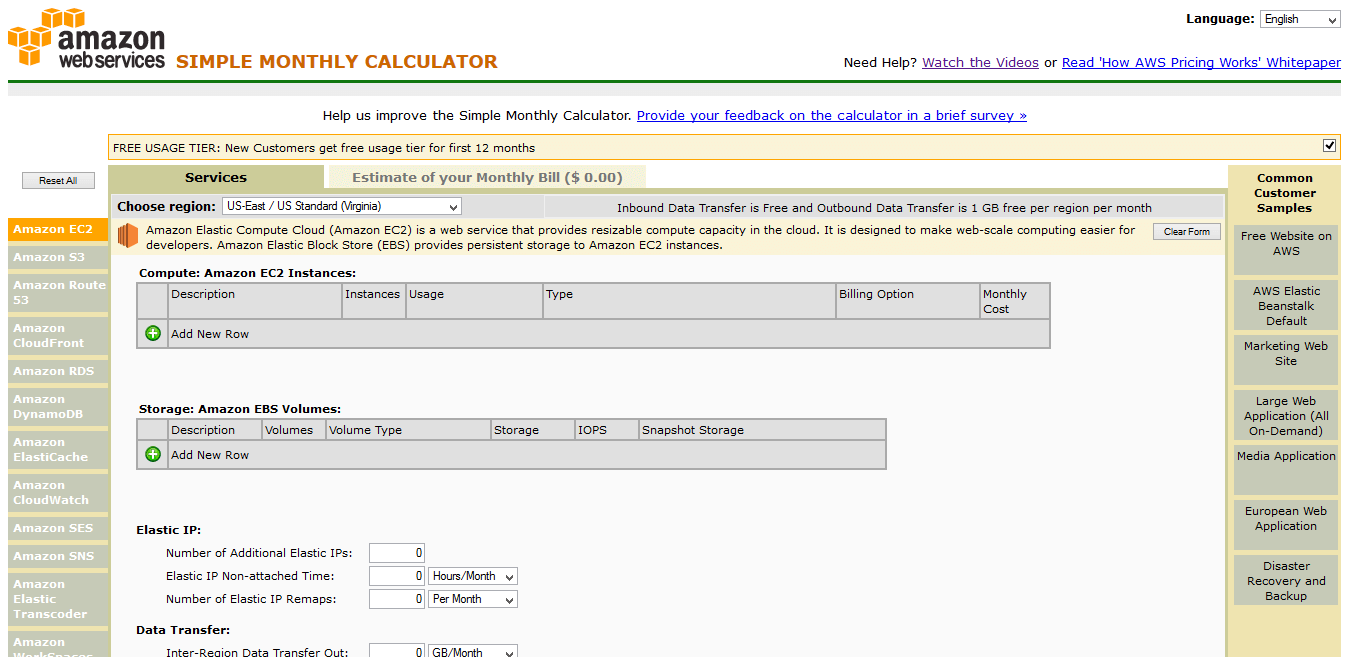The image size is (1349, 657).
Task: Click Add New Row text in EC2 Instances table
Action: 210,334
